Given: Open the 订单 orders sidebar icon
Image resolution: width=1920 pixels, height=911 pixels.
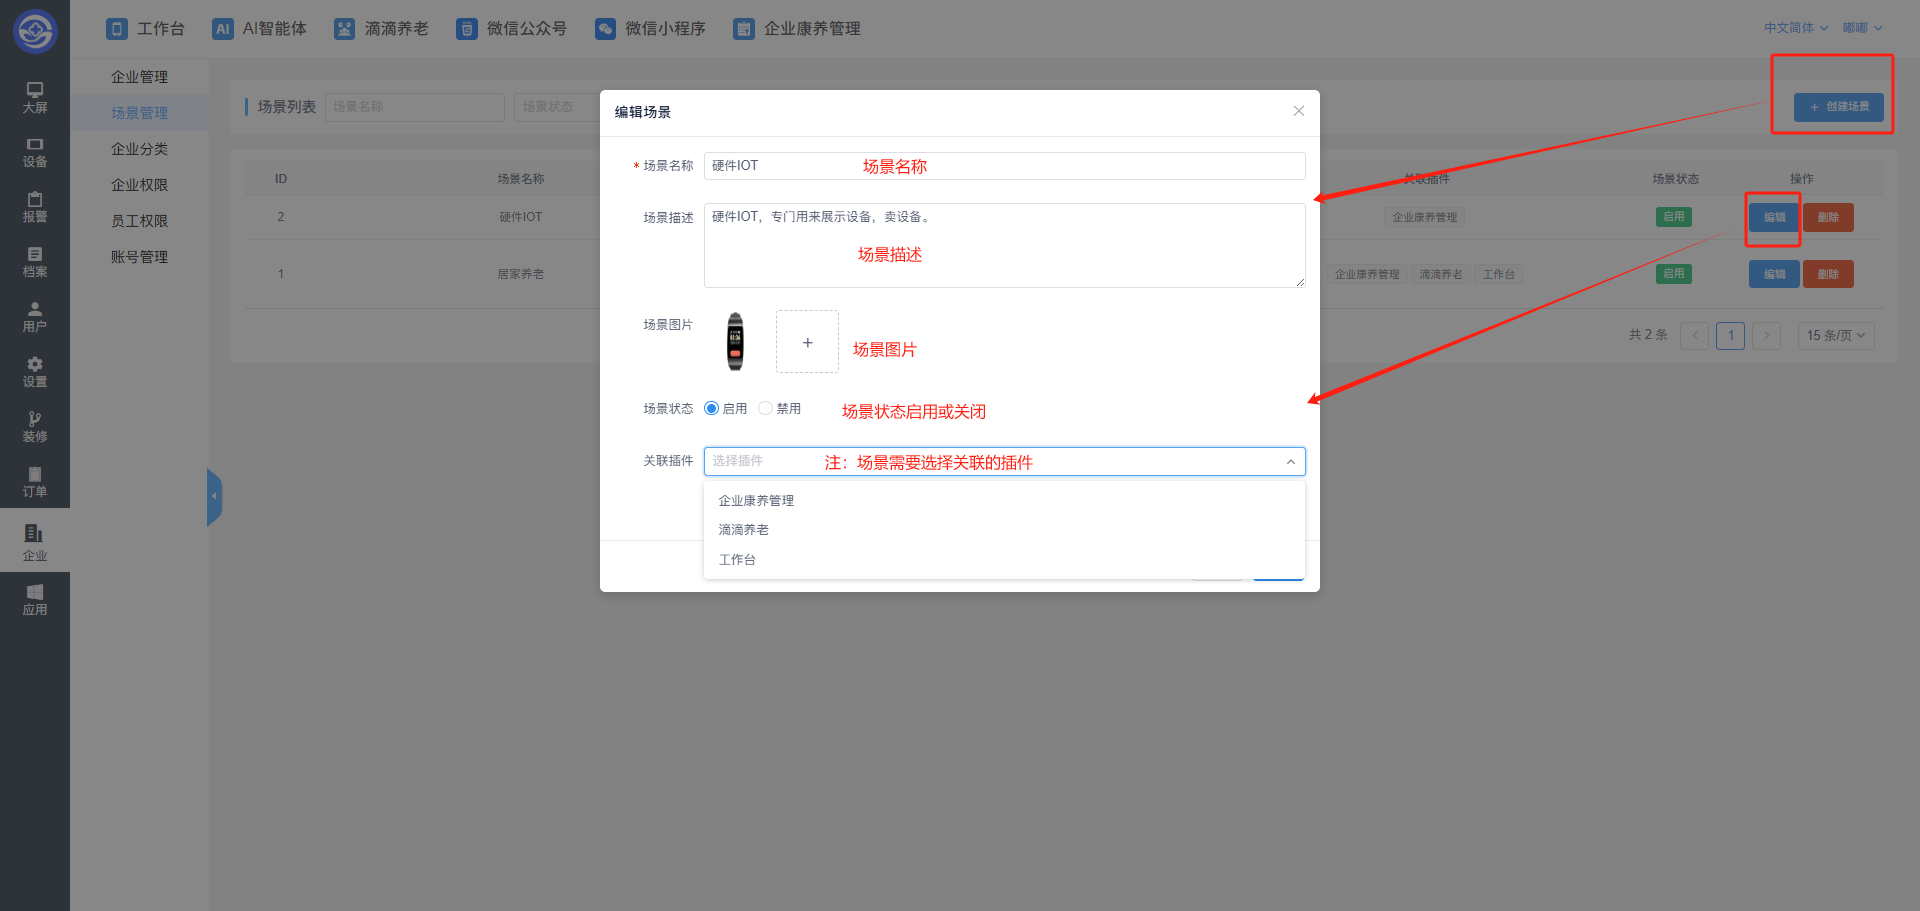Looking at the screenshot, I should [x=35, y=482].
